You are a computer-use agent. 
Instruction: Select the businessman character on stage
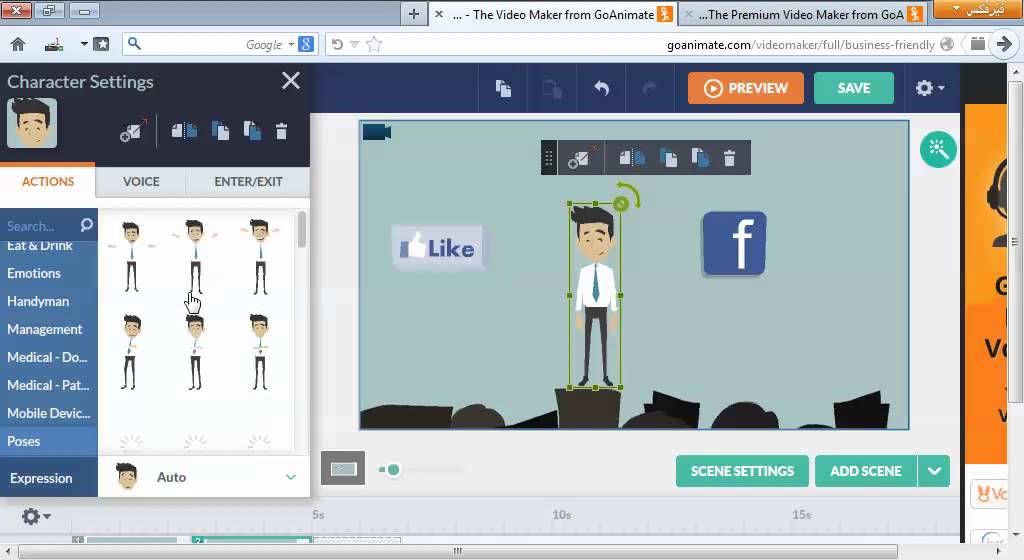[x=595, y=295]
